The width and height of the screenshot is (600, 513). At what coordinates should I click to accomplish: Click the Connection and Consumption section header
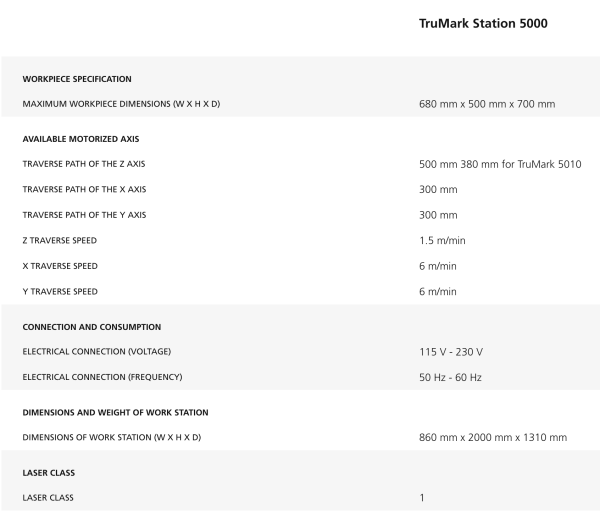[91, 326]
